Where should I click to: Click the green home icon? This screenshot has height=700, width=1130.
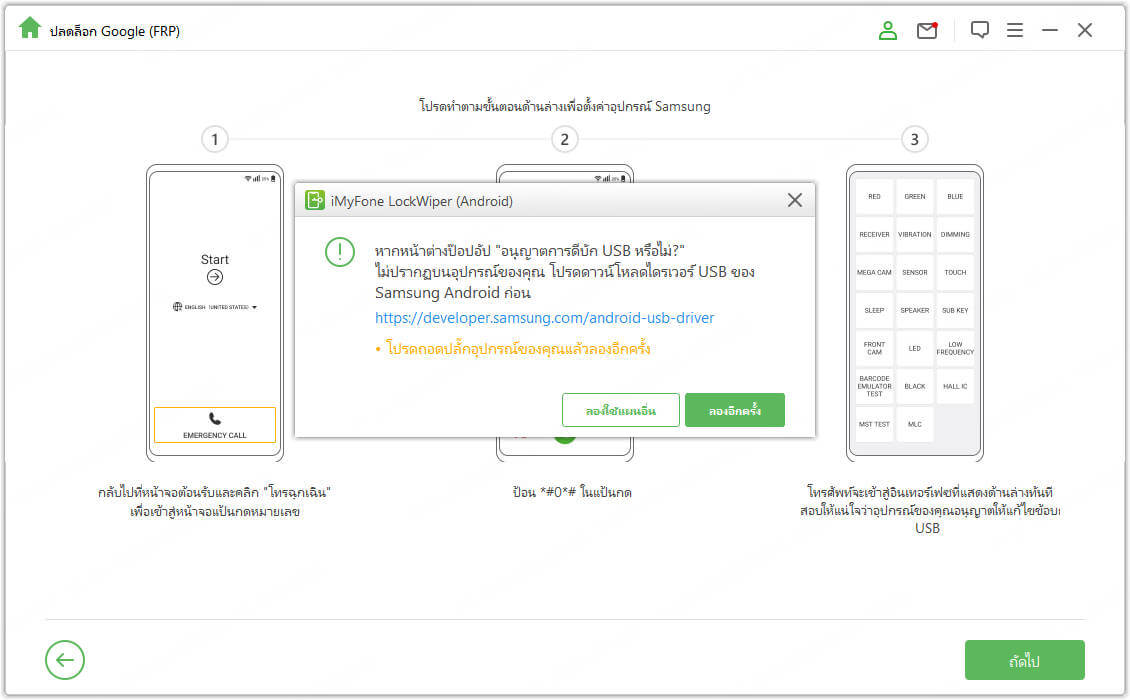click(30, 29)
